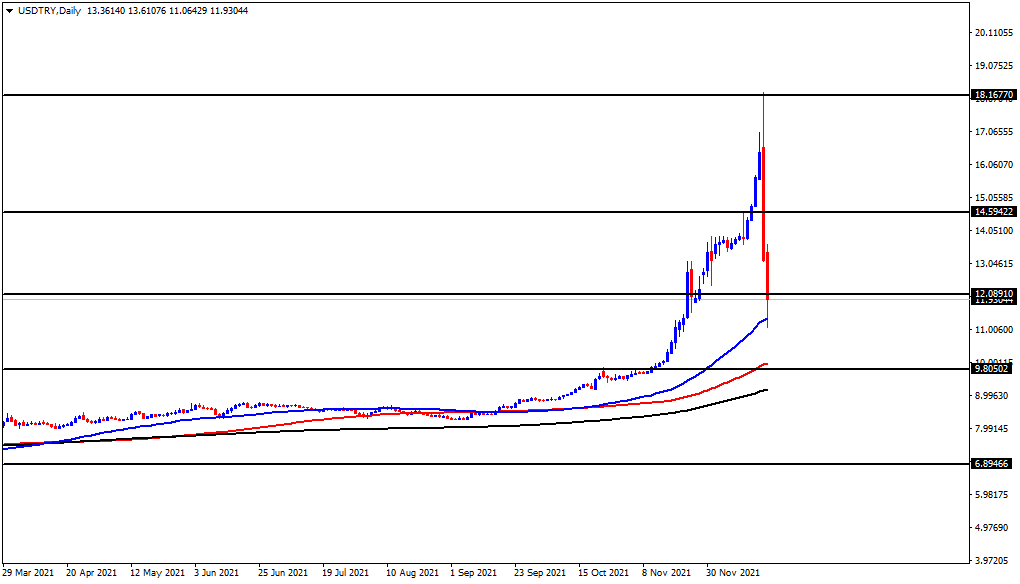Select the 14.59422 horizontal line price label
The width and height of the screenshot is (1020, 584).
point(993,212)
